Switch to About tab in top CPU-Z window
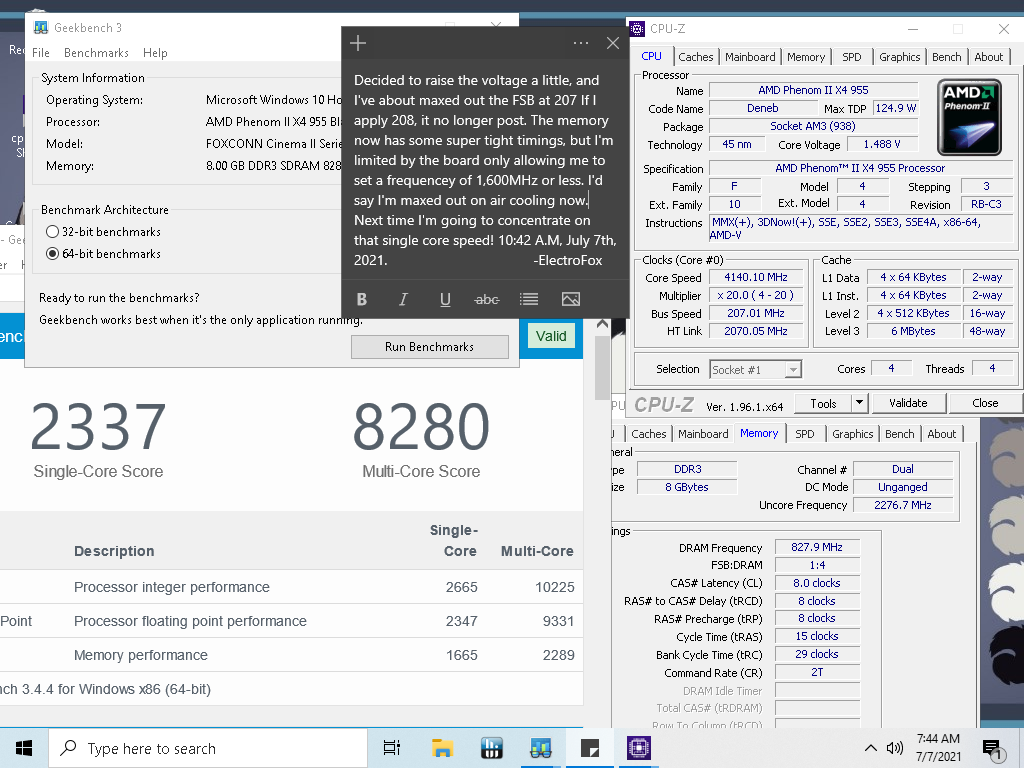 989,57
